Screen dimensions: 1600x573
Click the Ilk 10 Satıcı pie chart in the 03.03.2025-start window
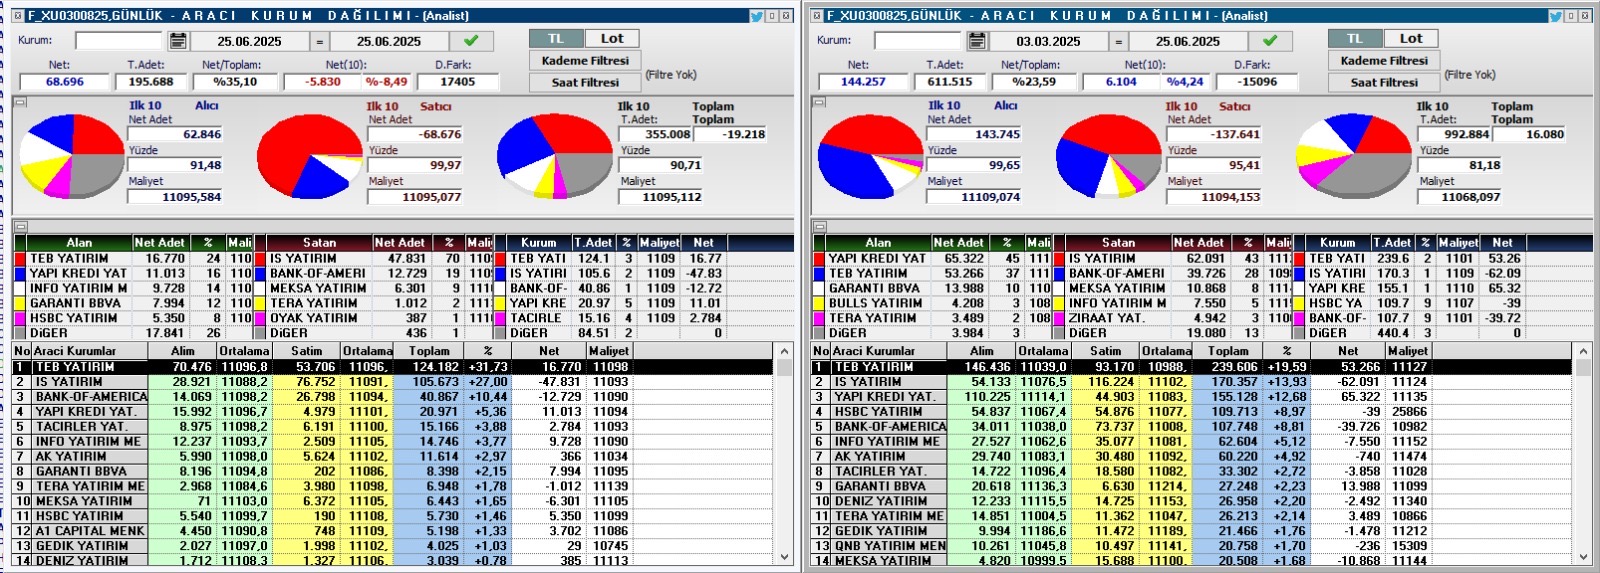point(1108,156)
